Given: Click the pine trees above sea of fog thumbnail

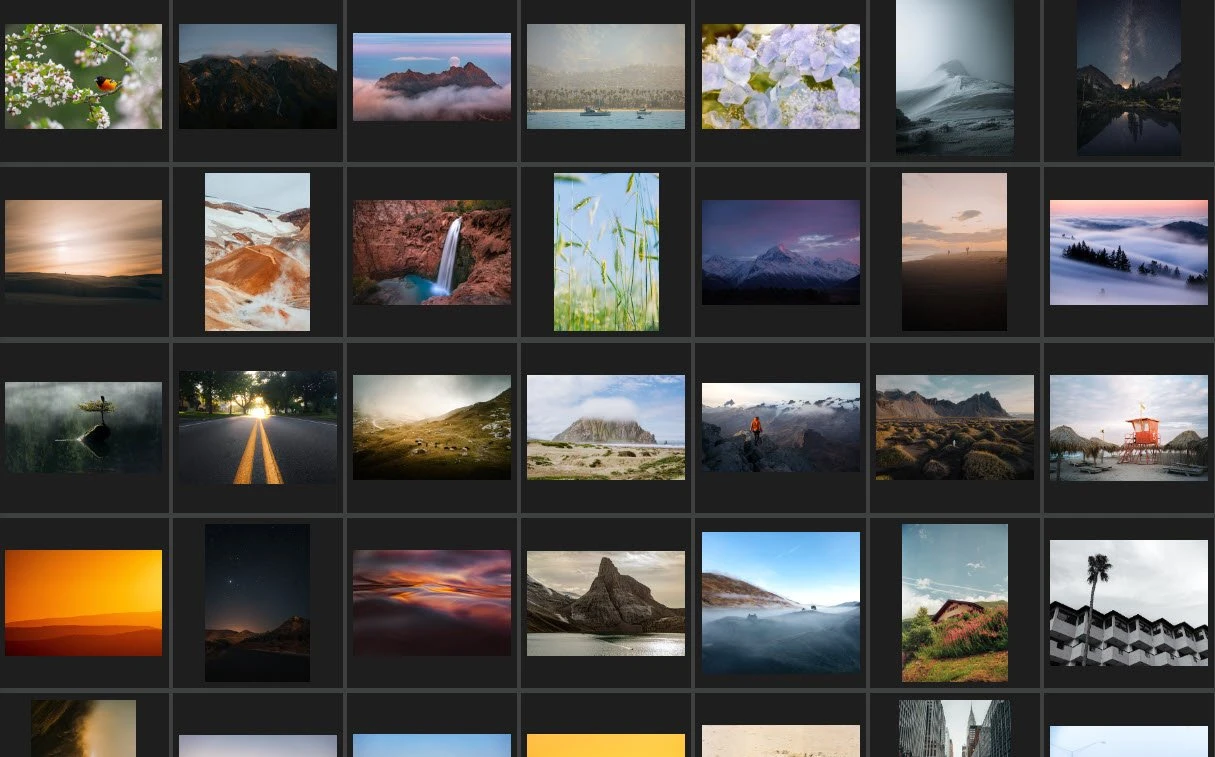Looking at the screenshot, I should [x=1128, y=251].
